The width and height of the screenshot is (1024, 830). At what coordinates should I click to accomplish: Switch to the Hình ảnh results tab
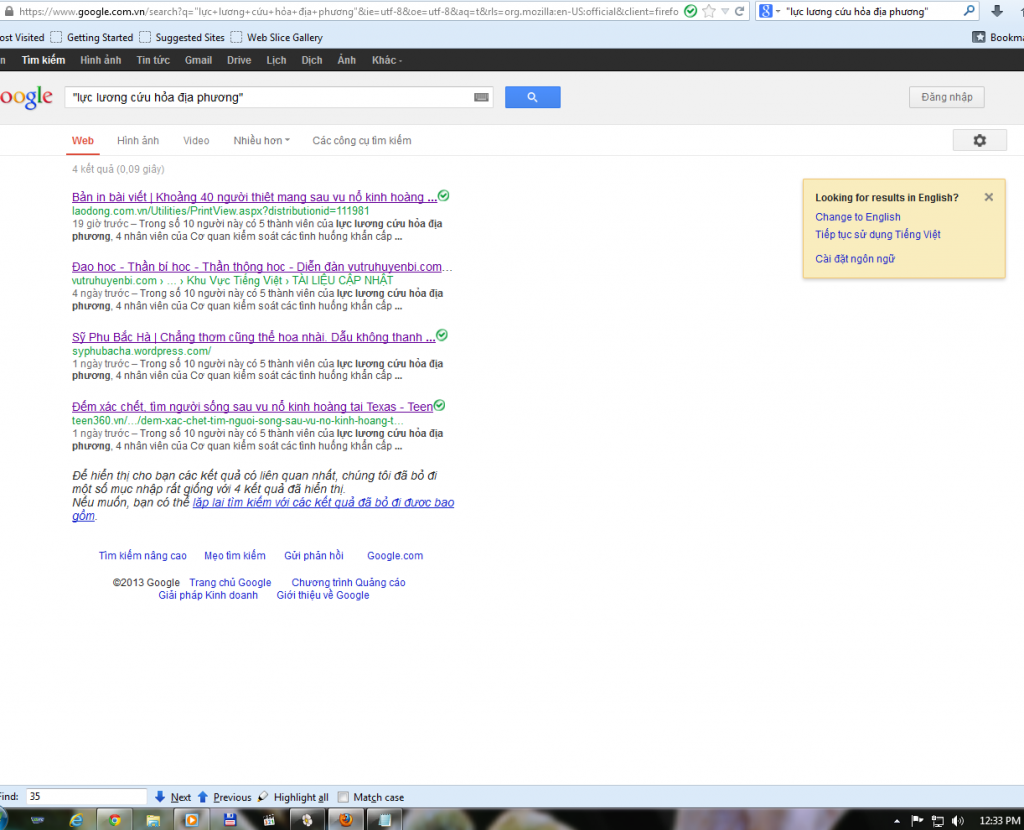138,140
